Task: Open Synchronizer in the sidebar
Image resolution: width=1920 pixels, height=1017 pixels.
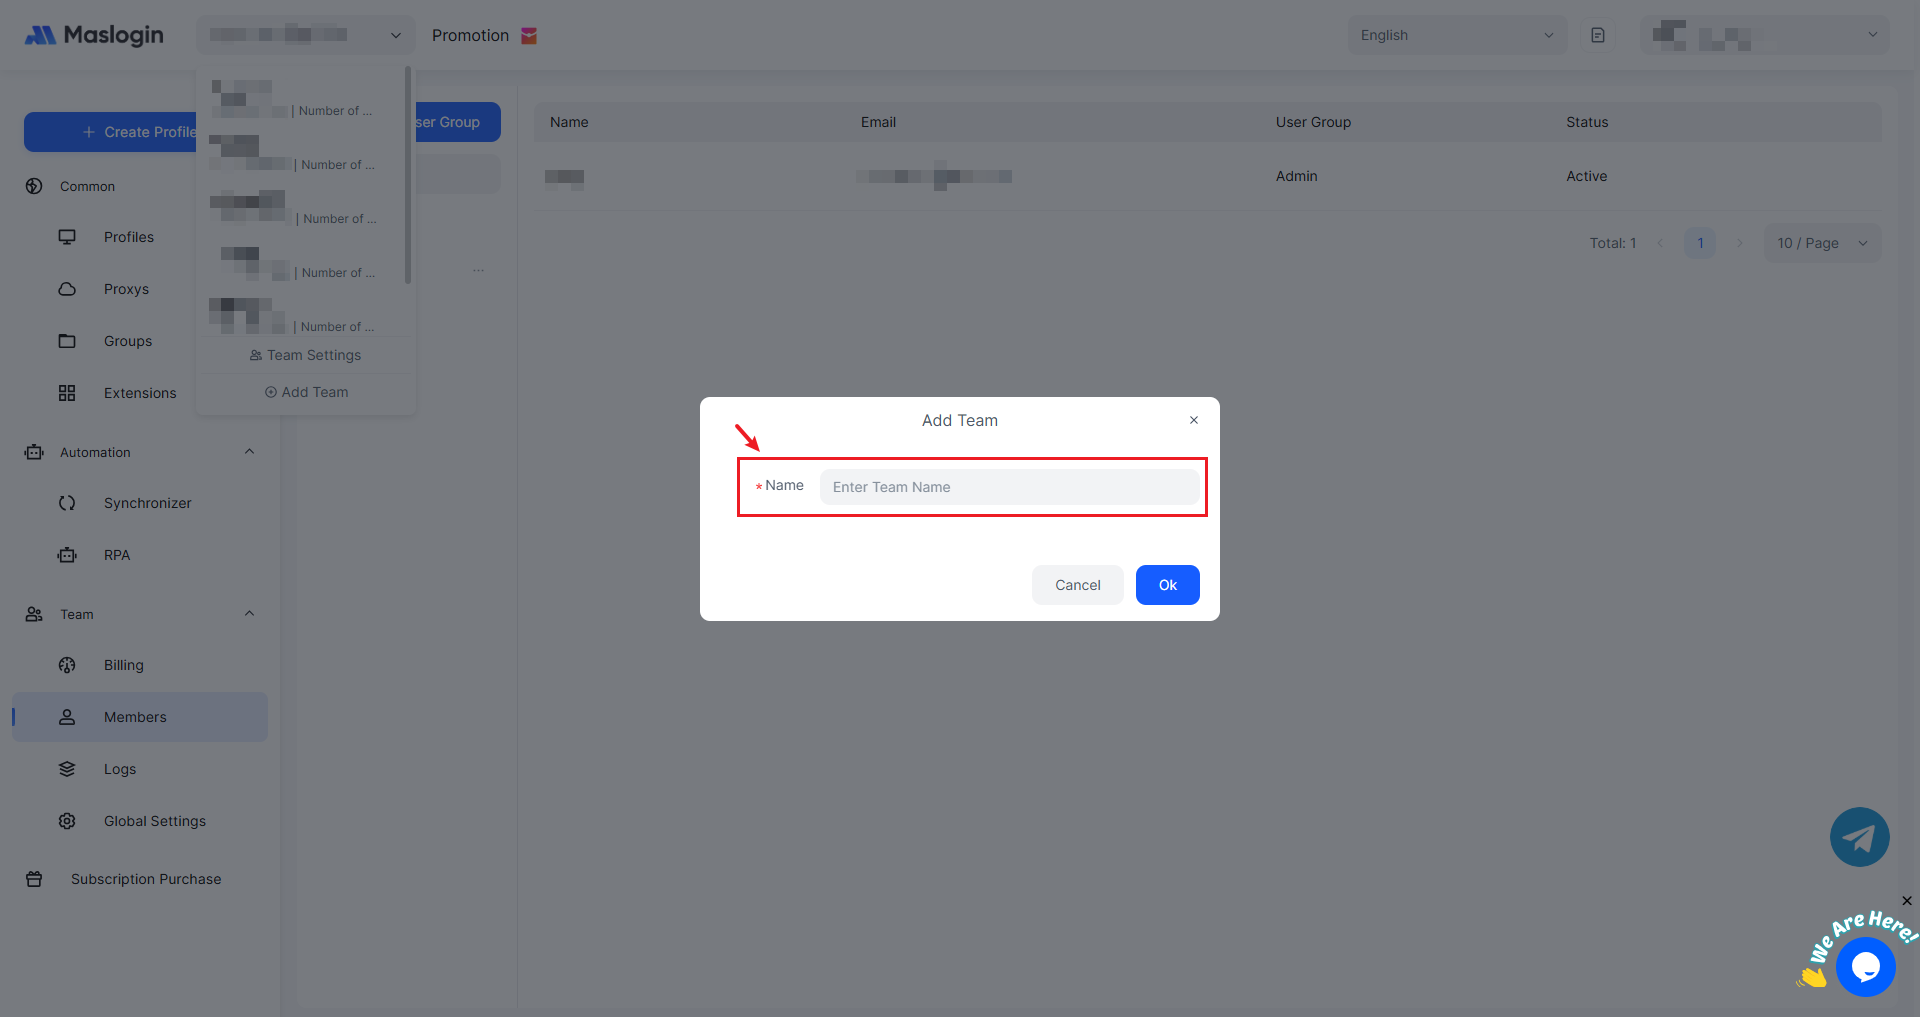Action: pos(147,503)
